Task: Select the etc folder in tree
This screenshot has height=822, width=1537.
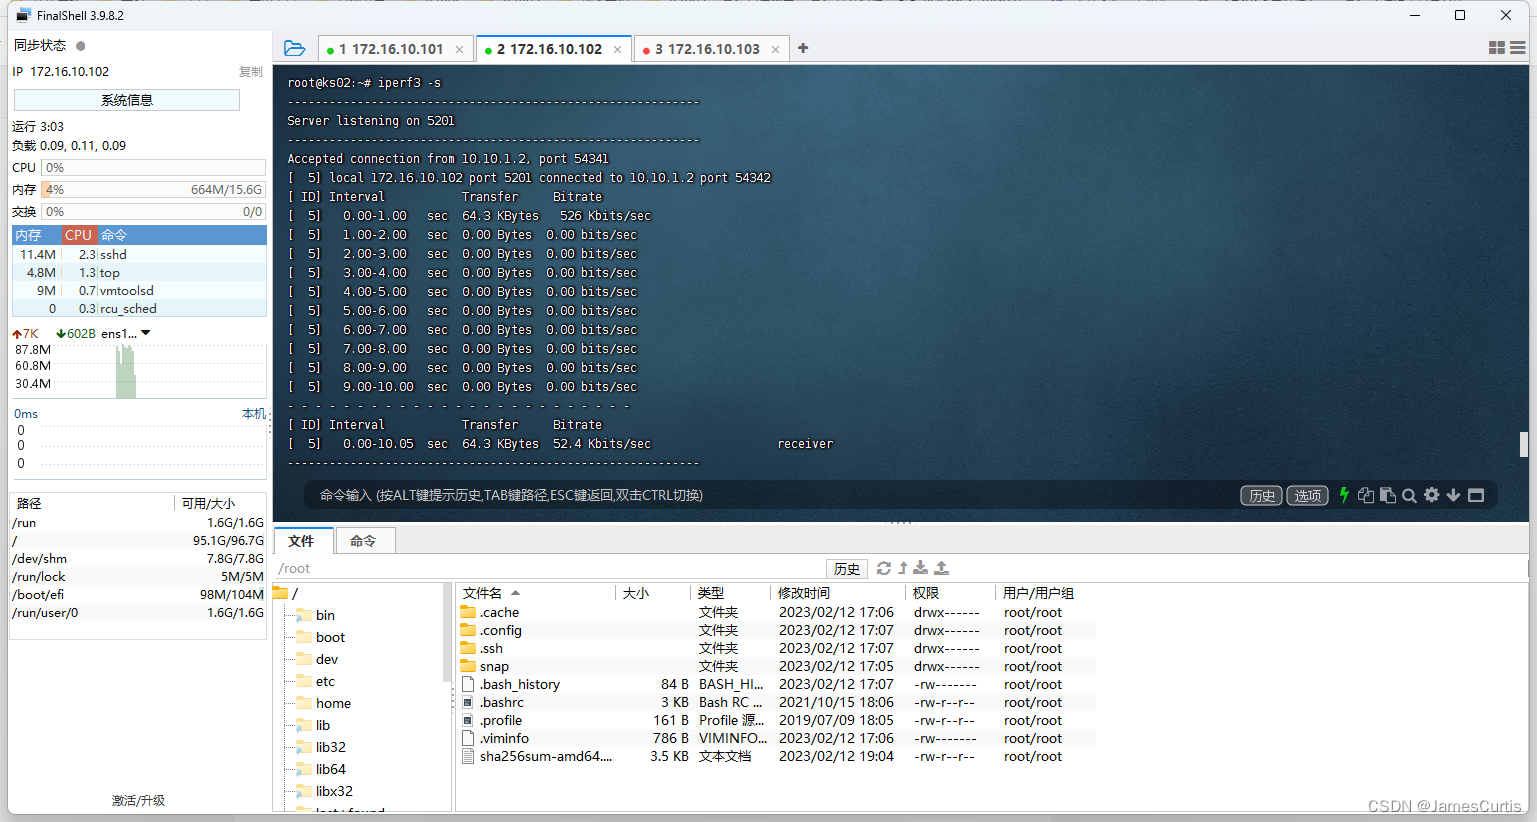Action: tap(325, 681)
